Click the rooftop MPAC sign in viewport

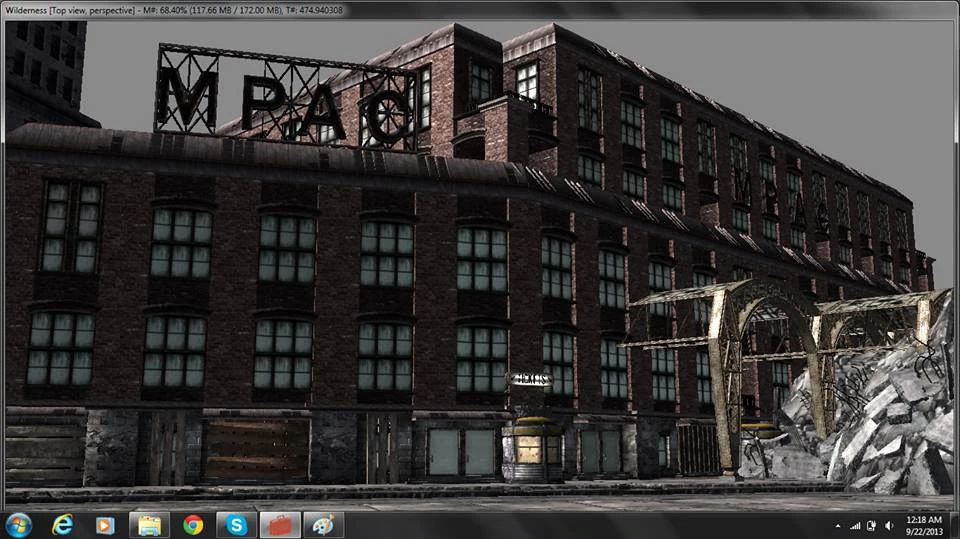(x=285, y=99)
